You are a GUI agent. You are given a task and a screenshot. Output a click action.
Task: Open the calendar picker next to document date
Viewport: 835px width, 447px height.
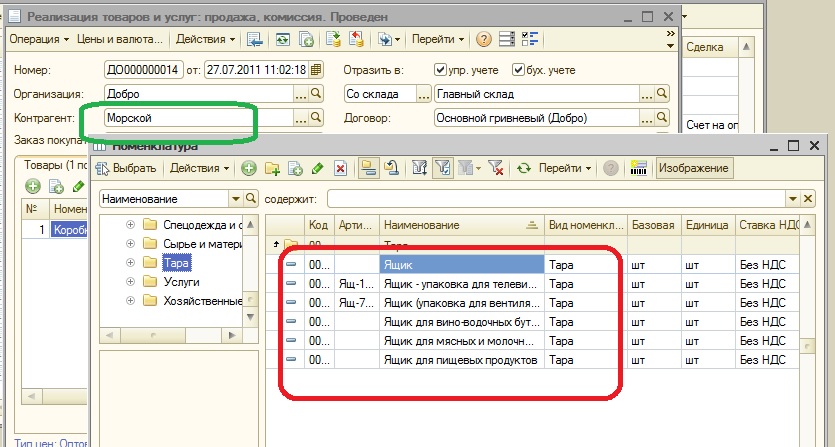(316, 70)
